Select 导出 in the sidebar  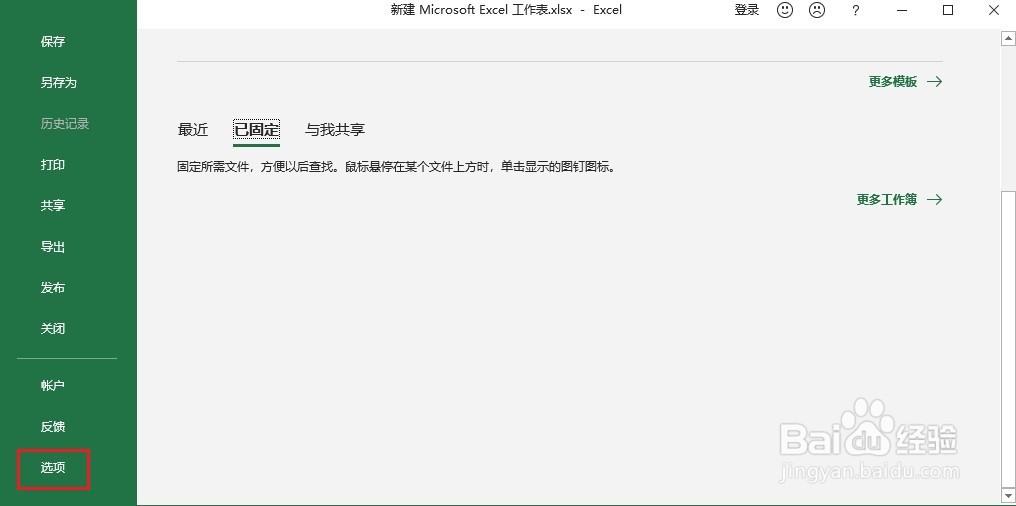52,246
